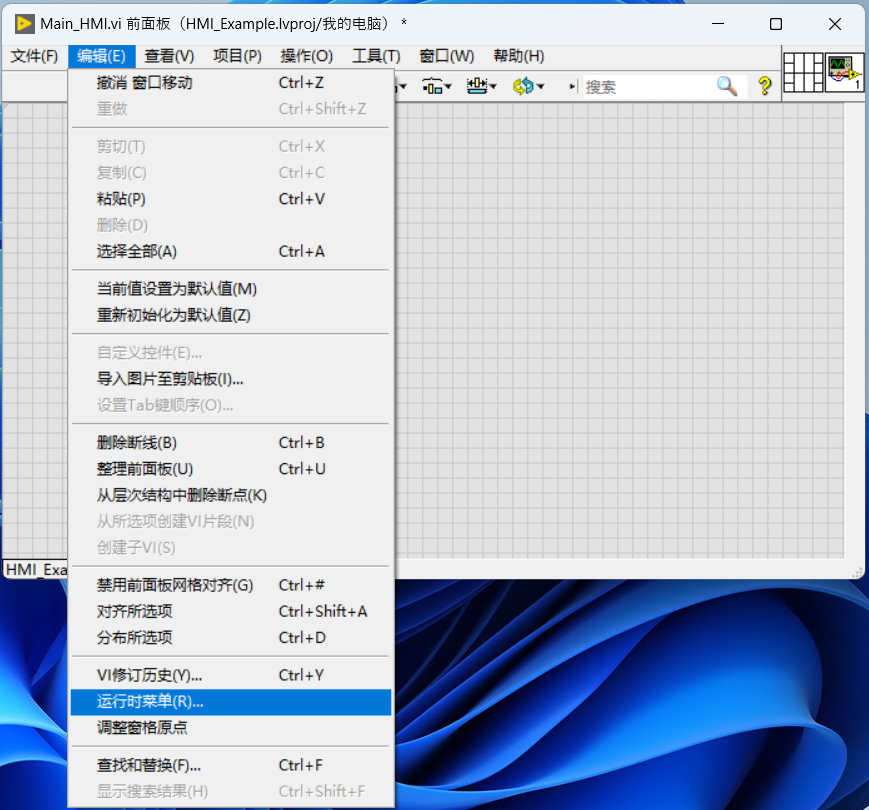This screenshot has height=810, width=869.
Task: Choose 整理前面板(U) entry
Action: (231, 469)
